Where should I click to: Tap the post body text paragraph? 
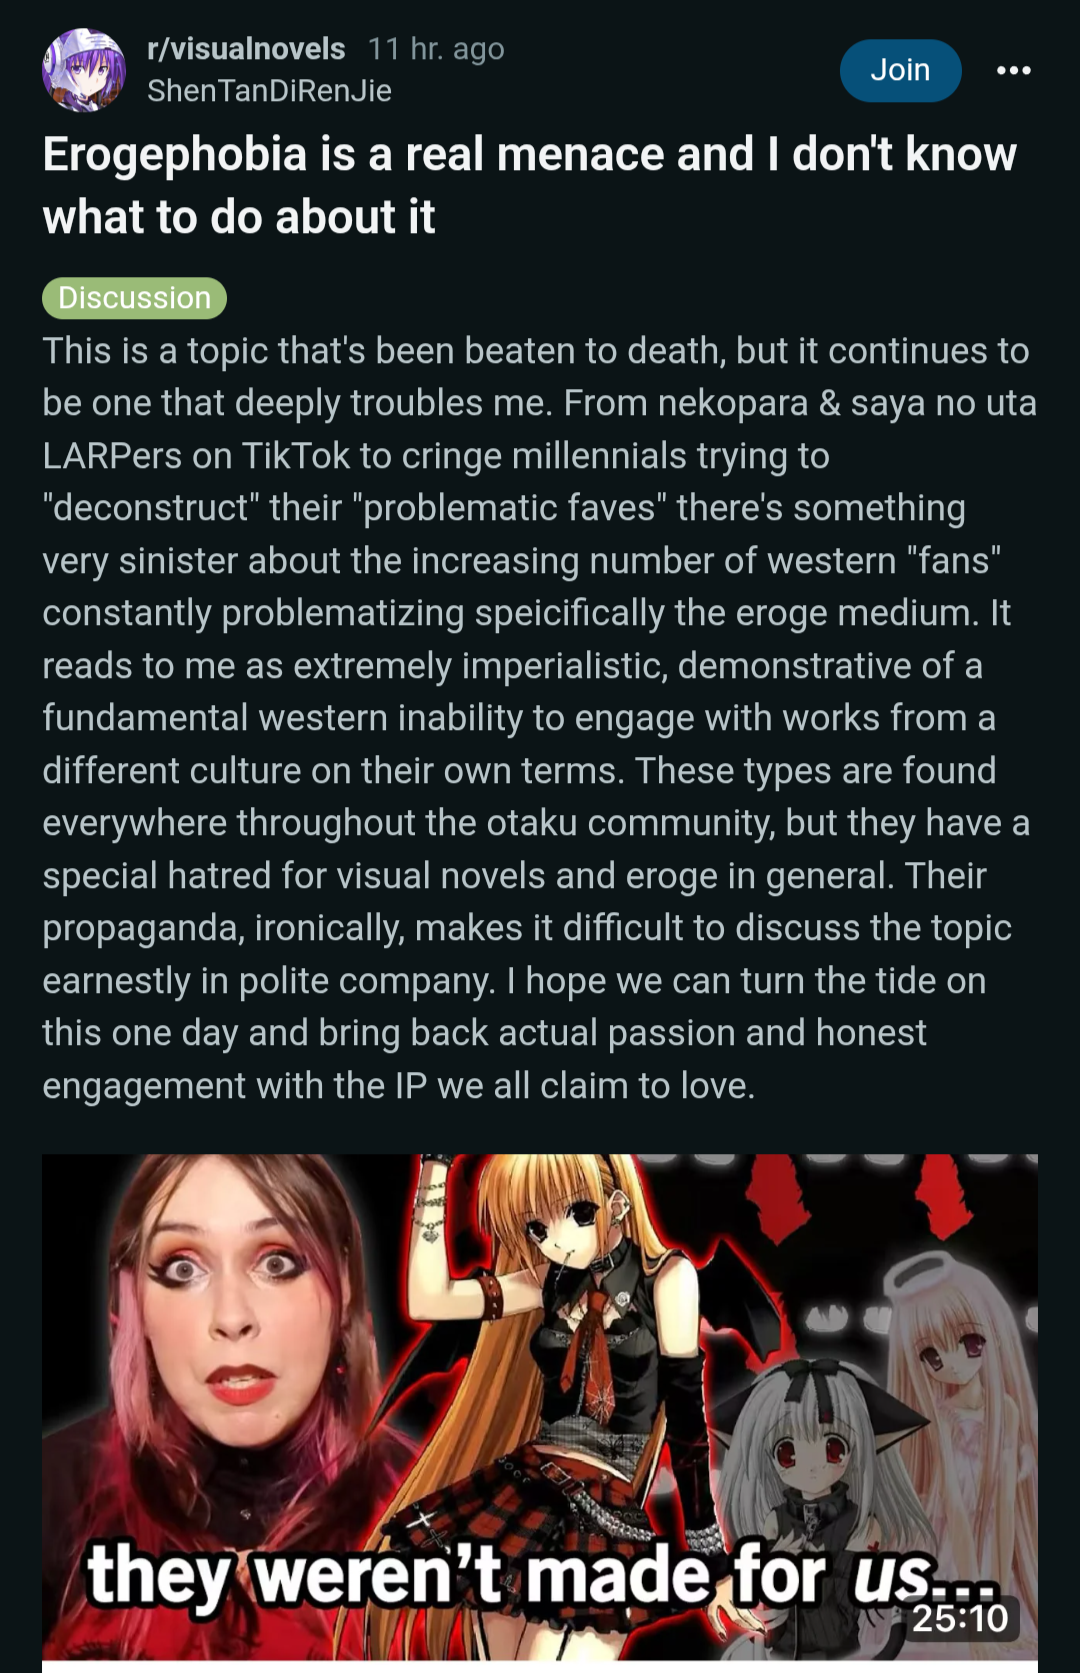click(x=540, y=718)
